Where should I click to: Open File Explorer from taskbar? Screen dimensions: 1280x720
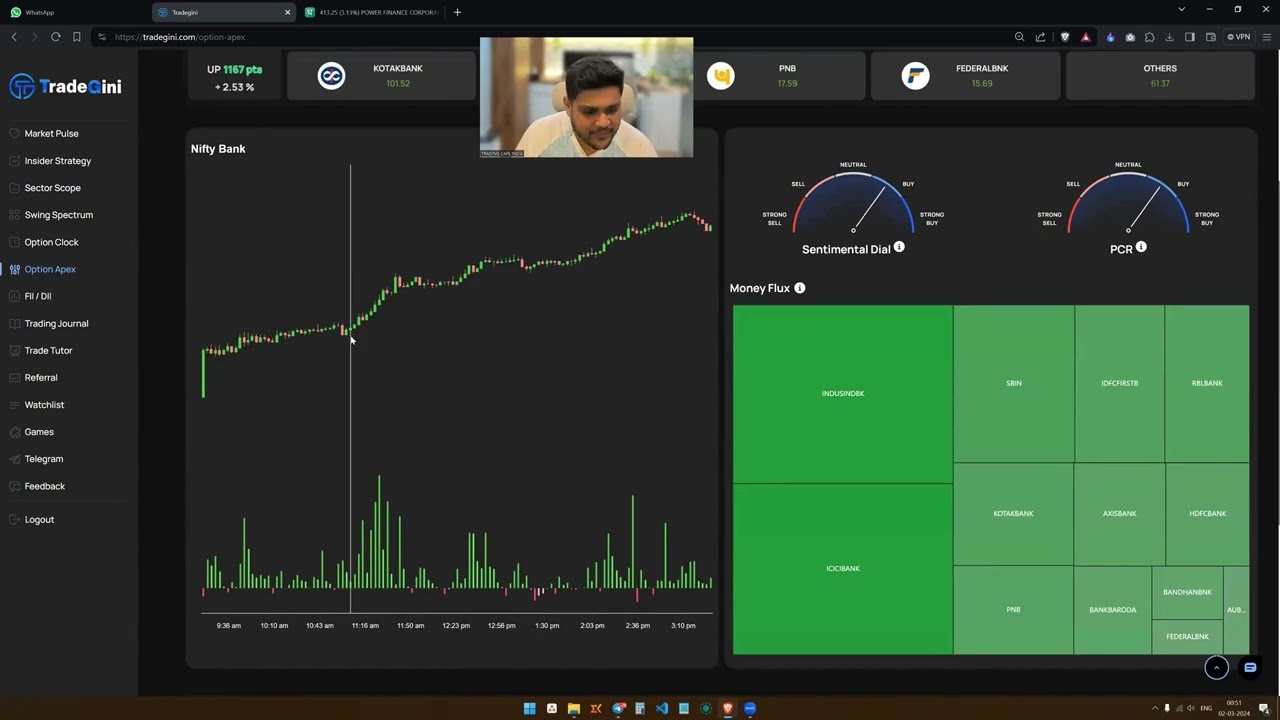pos(573,709)
